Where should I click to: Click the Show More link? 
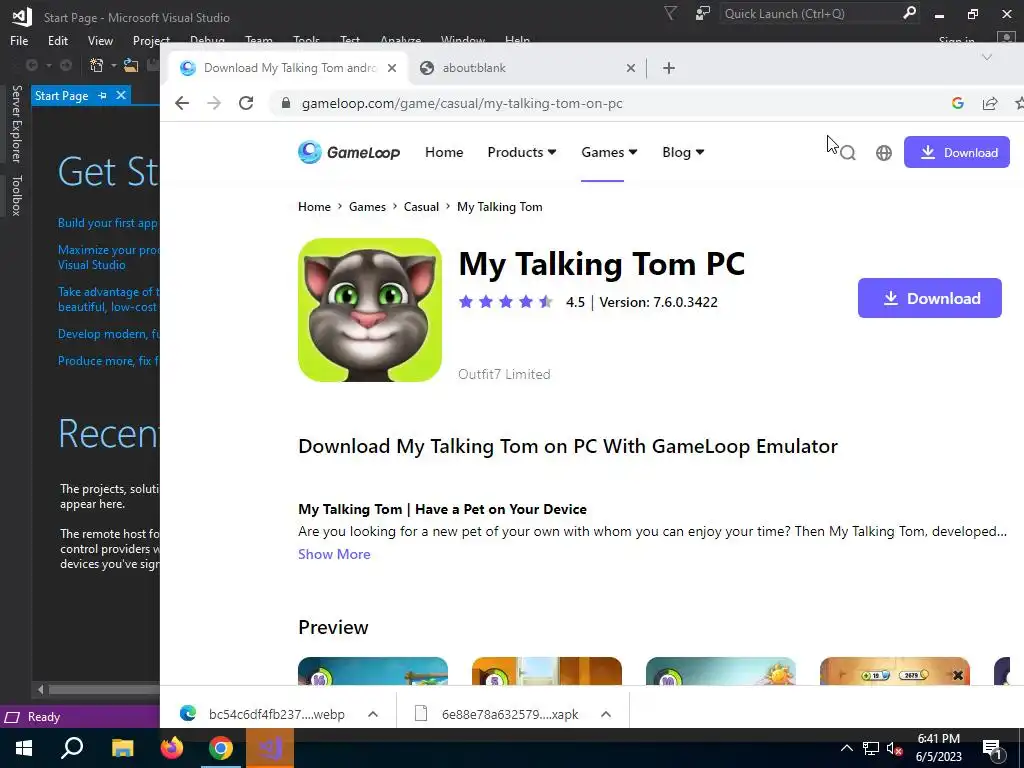click(x=334, y=554)
